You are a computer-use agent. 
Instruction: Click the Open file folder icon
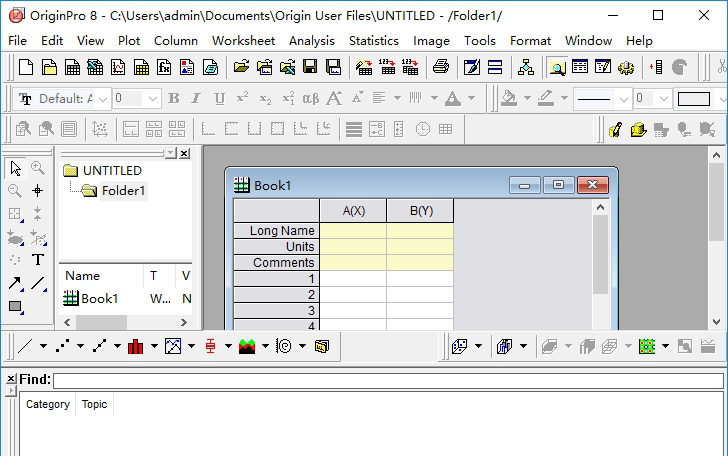click(x=241, y=67)
